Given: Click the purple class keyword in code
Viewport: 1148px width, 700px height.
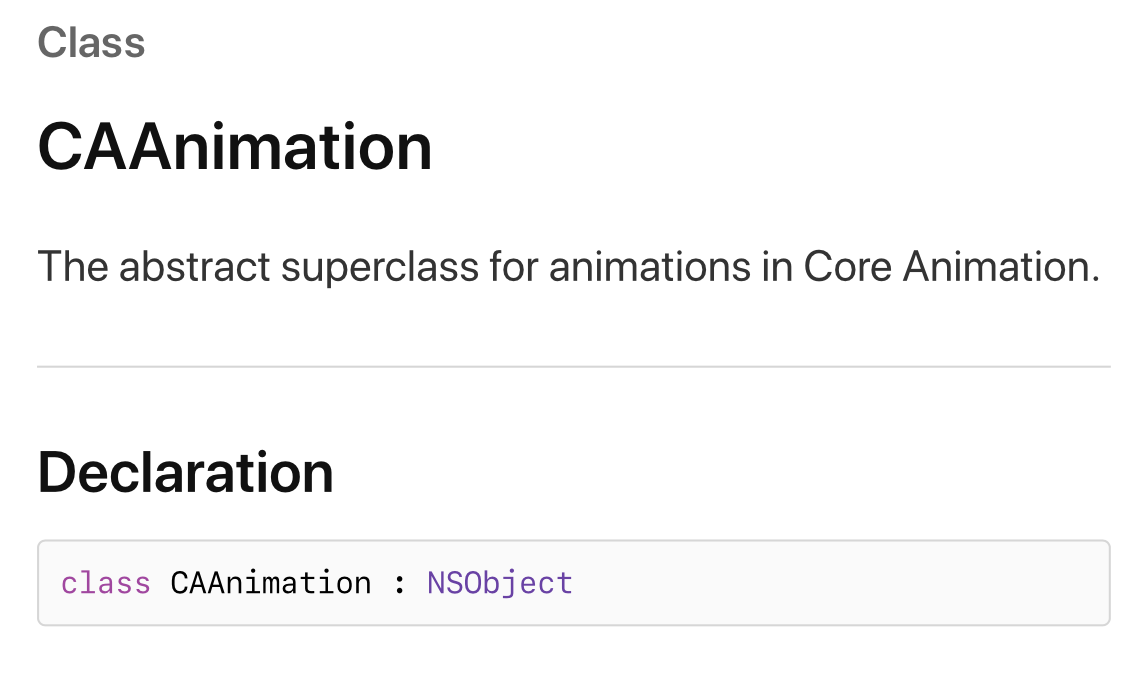Looking at the screenshot, I should click(105, 582).
